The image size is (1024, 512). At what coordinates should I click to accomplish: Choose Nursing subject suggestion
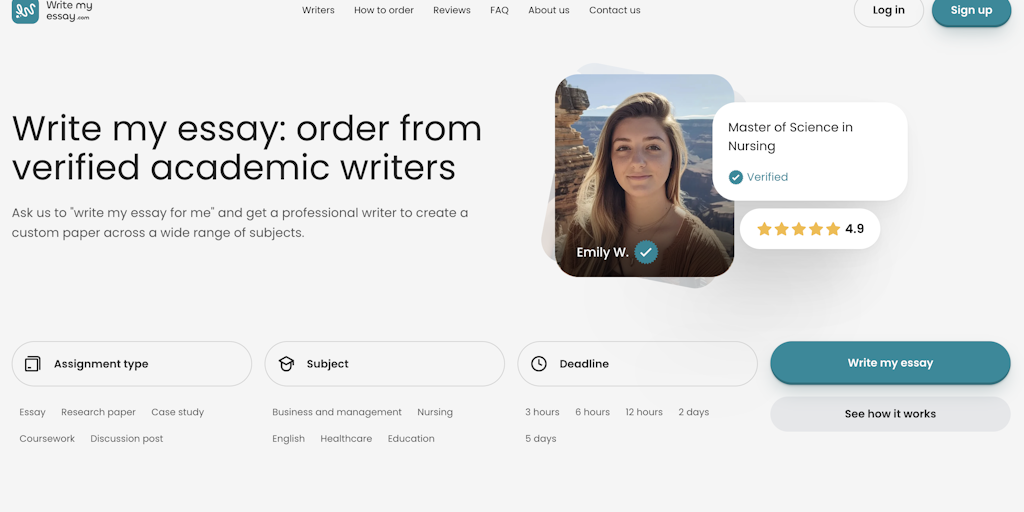tap(435, 412)
